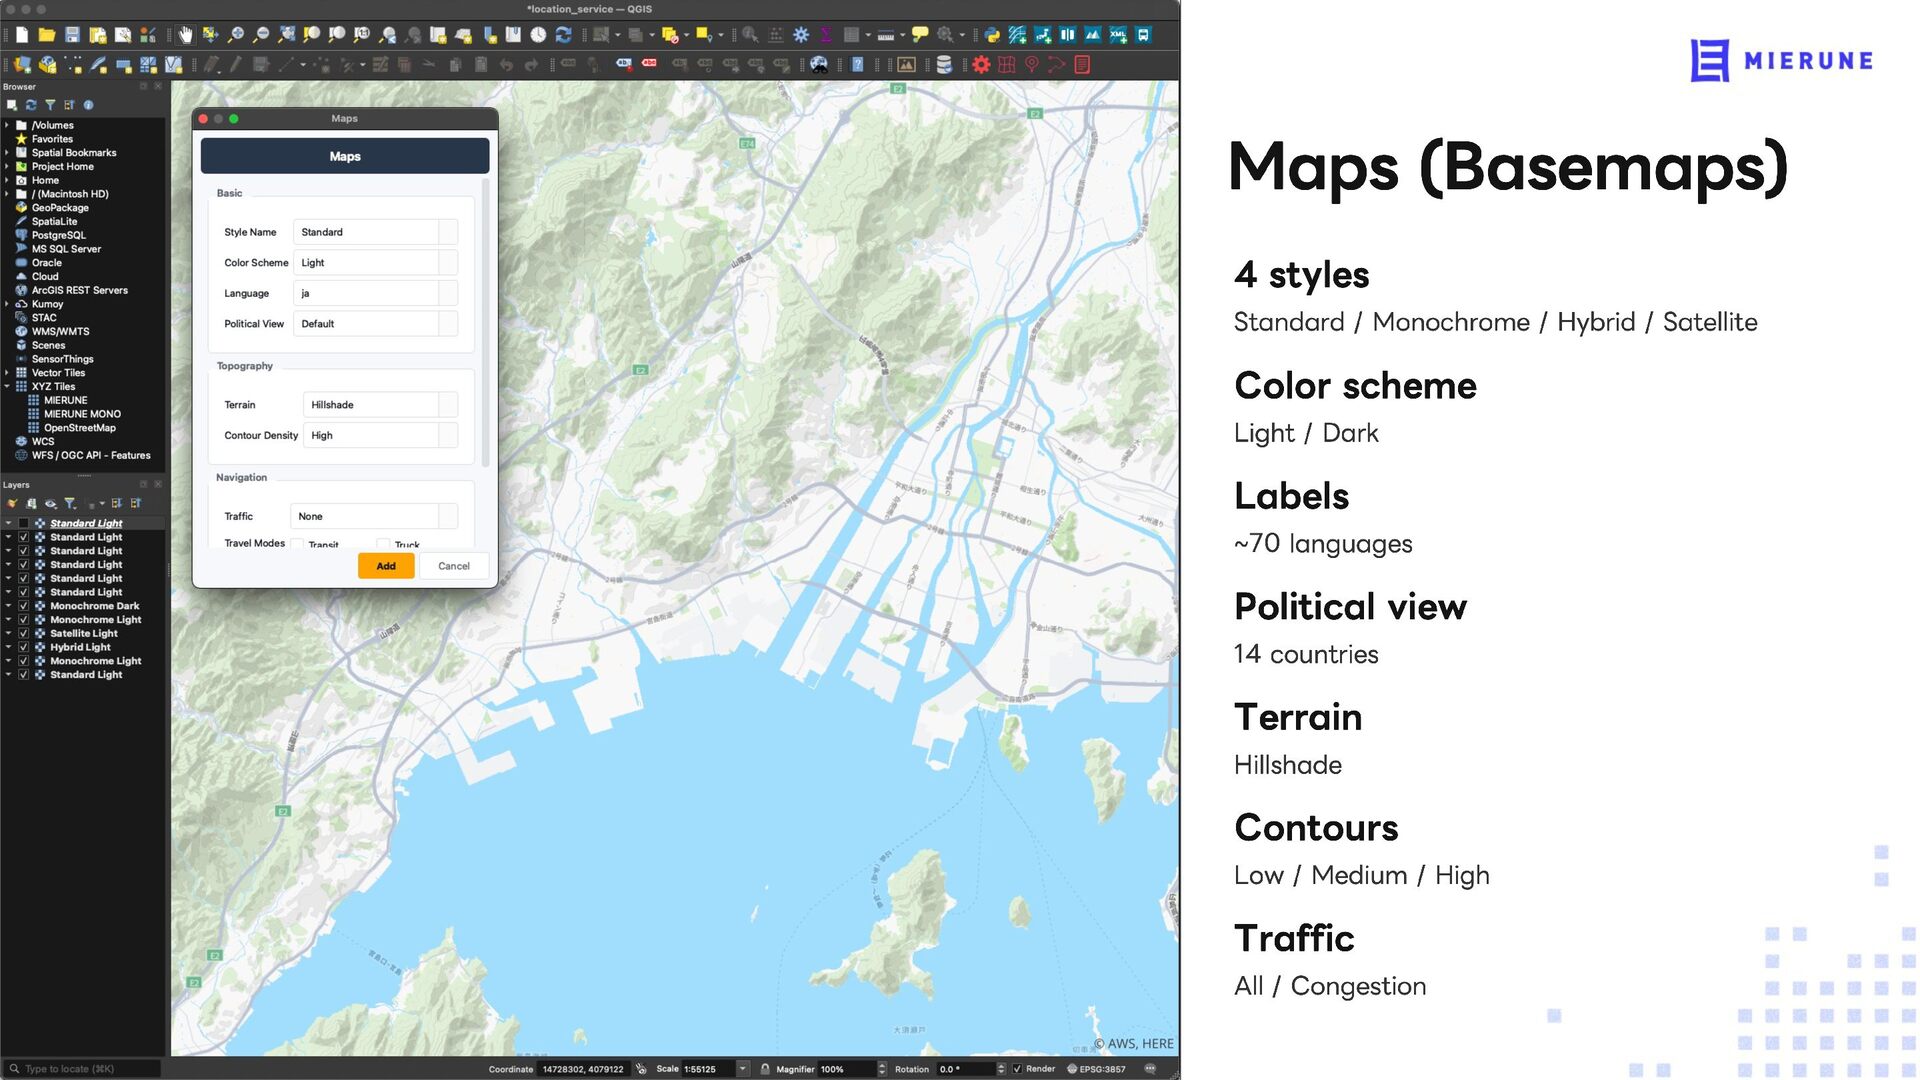Select the ArcGIS REST Servers entry
Image resolution: width=1920 pixels, height=1080 pixels.
[x=80, y=291]
